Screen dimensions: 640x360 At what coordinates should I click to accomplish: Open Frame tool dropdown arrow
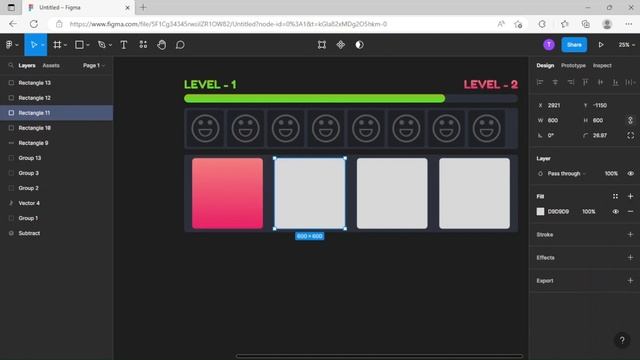[65, 45]
